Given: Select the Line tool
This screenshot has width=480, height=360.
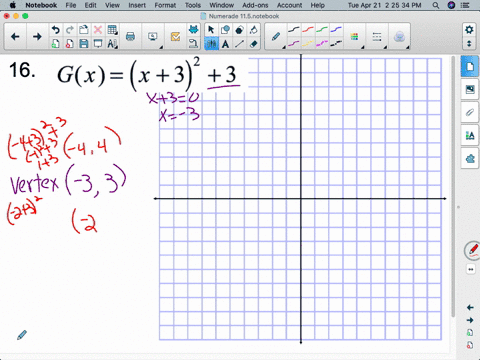Looking at the screenshot, I should [x=239, y=44].
